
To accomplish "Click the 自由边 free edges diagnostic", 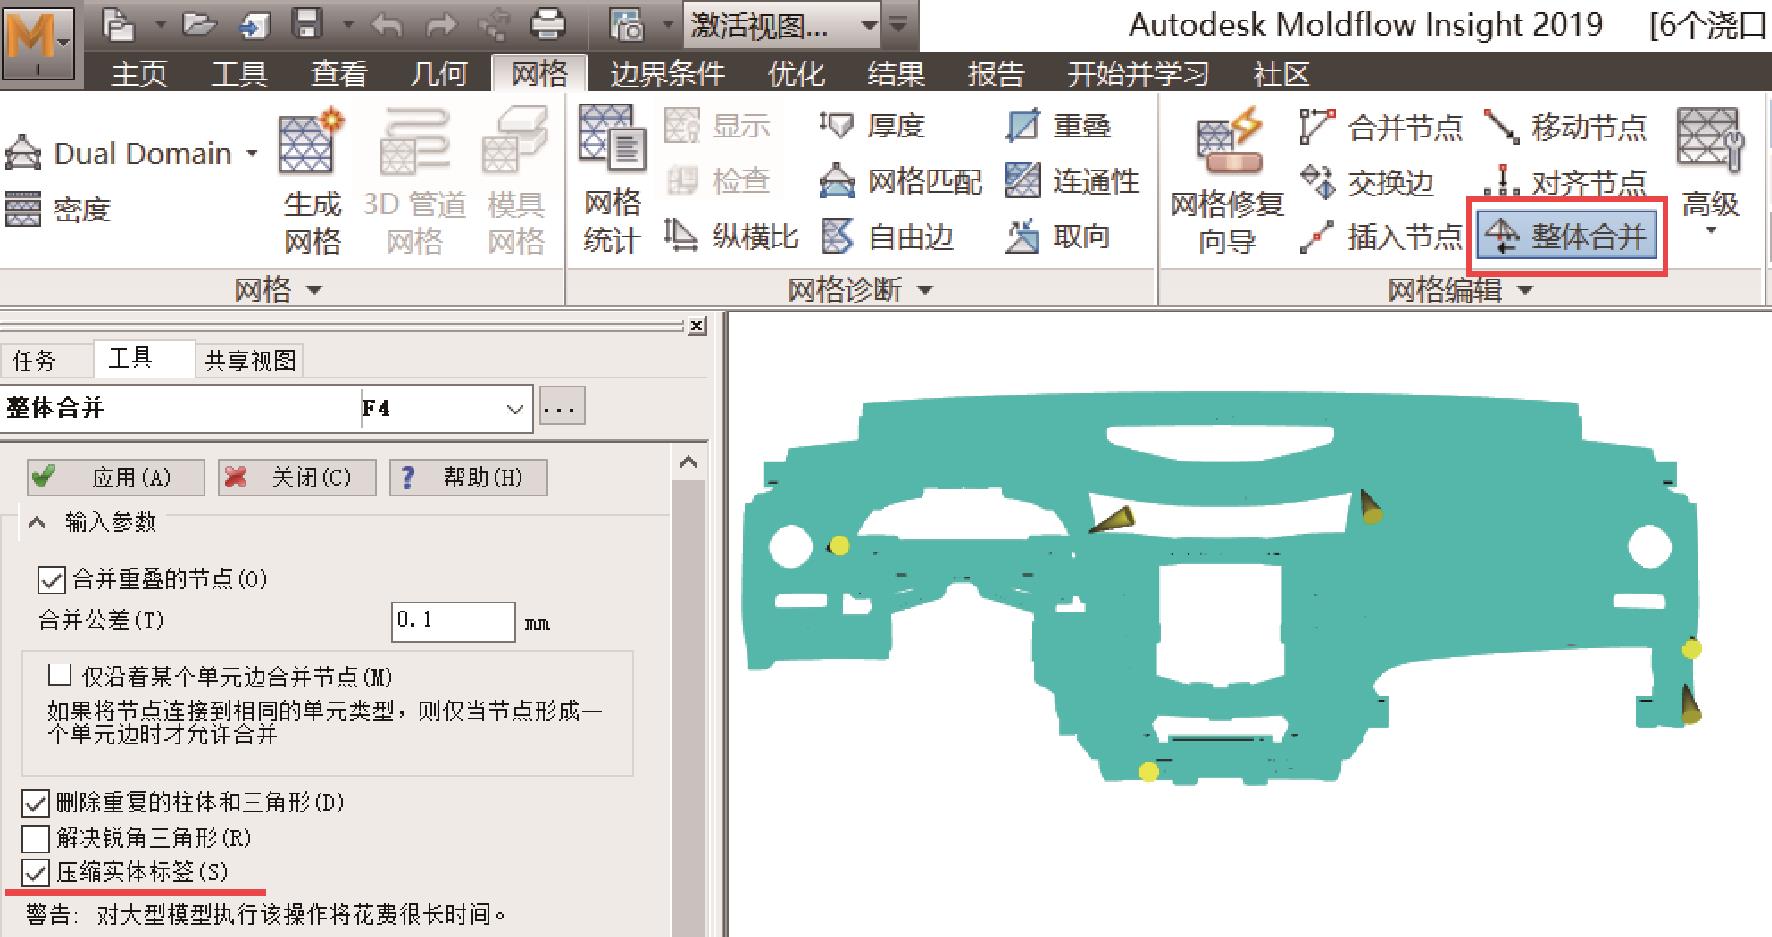I will coord(888,237).
